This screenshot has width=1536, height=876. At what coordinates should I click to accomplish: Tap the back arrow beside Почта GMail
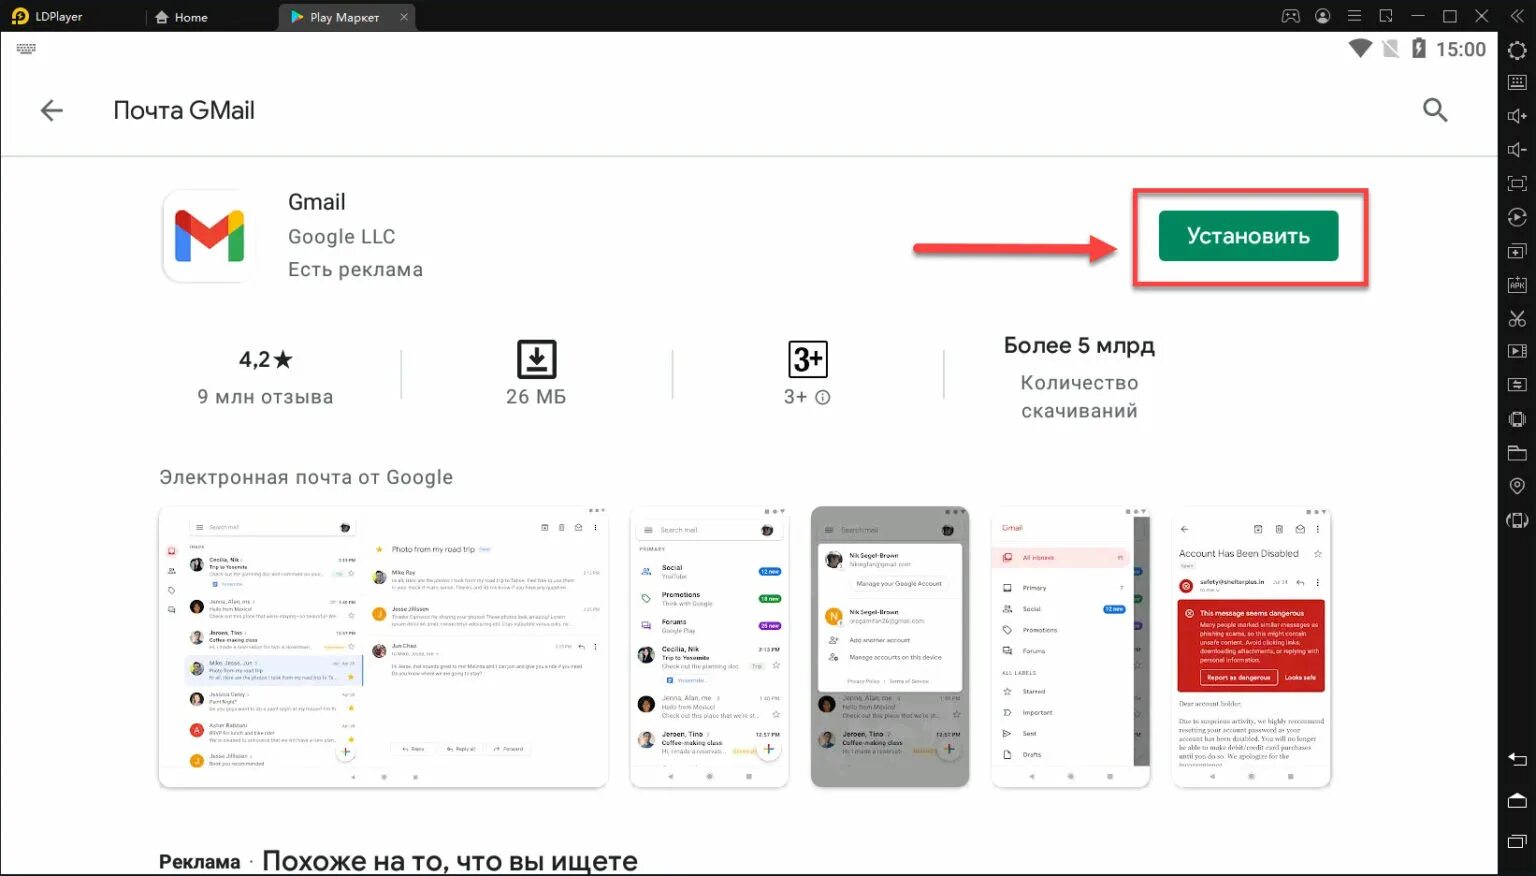51,111
